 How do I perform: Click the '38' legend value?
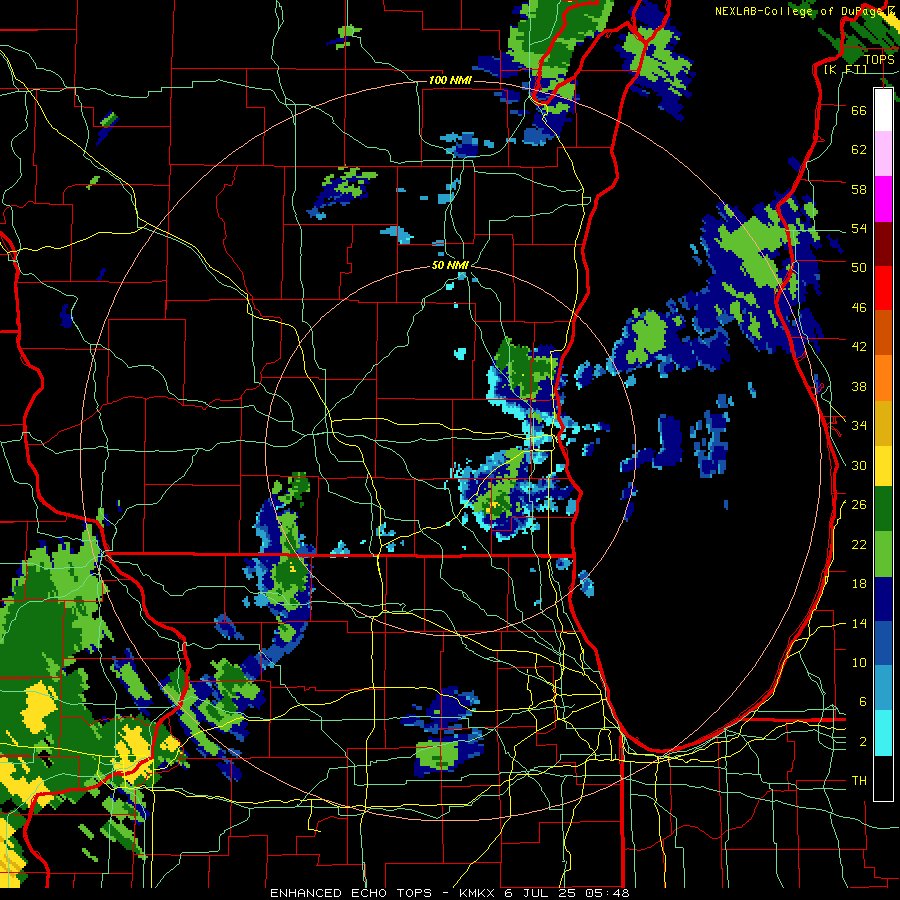tap(859, 387)
